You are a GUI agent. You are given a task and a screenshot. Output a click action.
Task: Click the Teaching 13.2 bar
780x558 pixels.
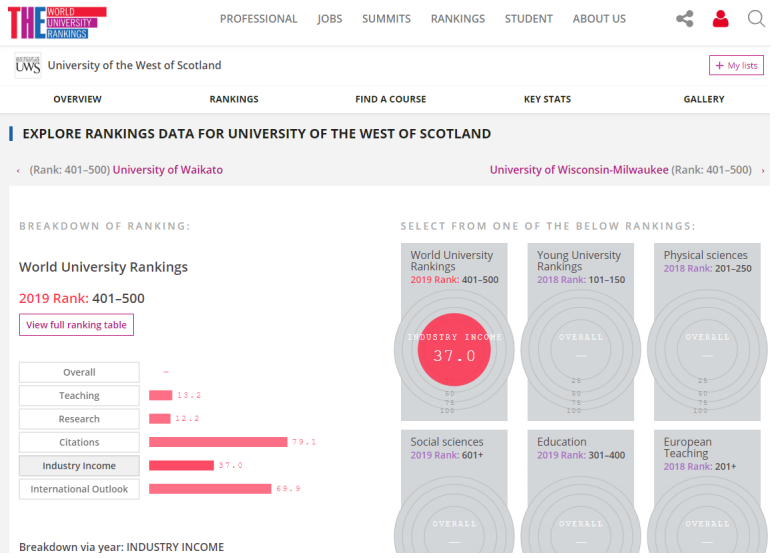click(160, 395)
